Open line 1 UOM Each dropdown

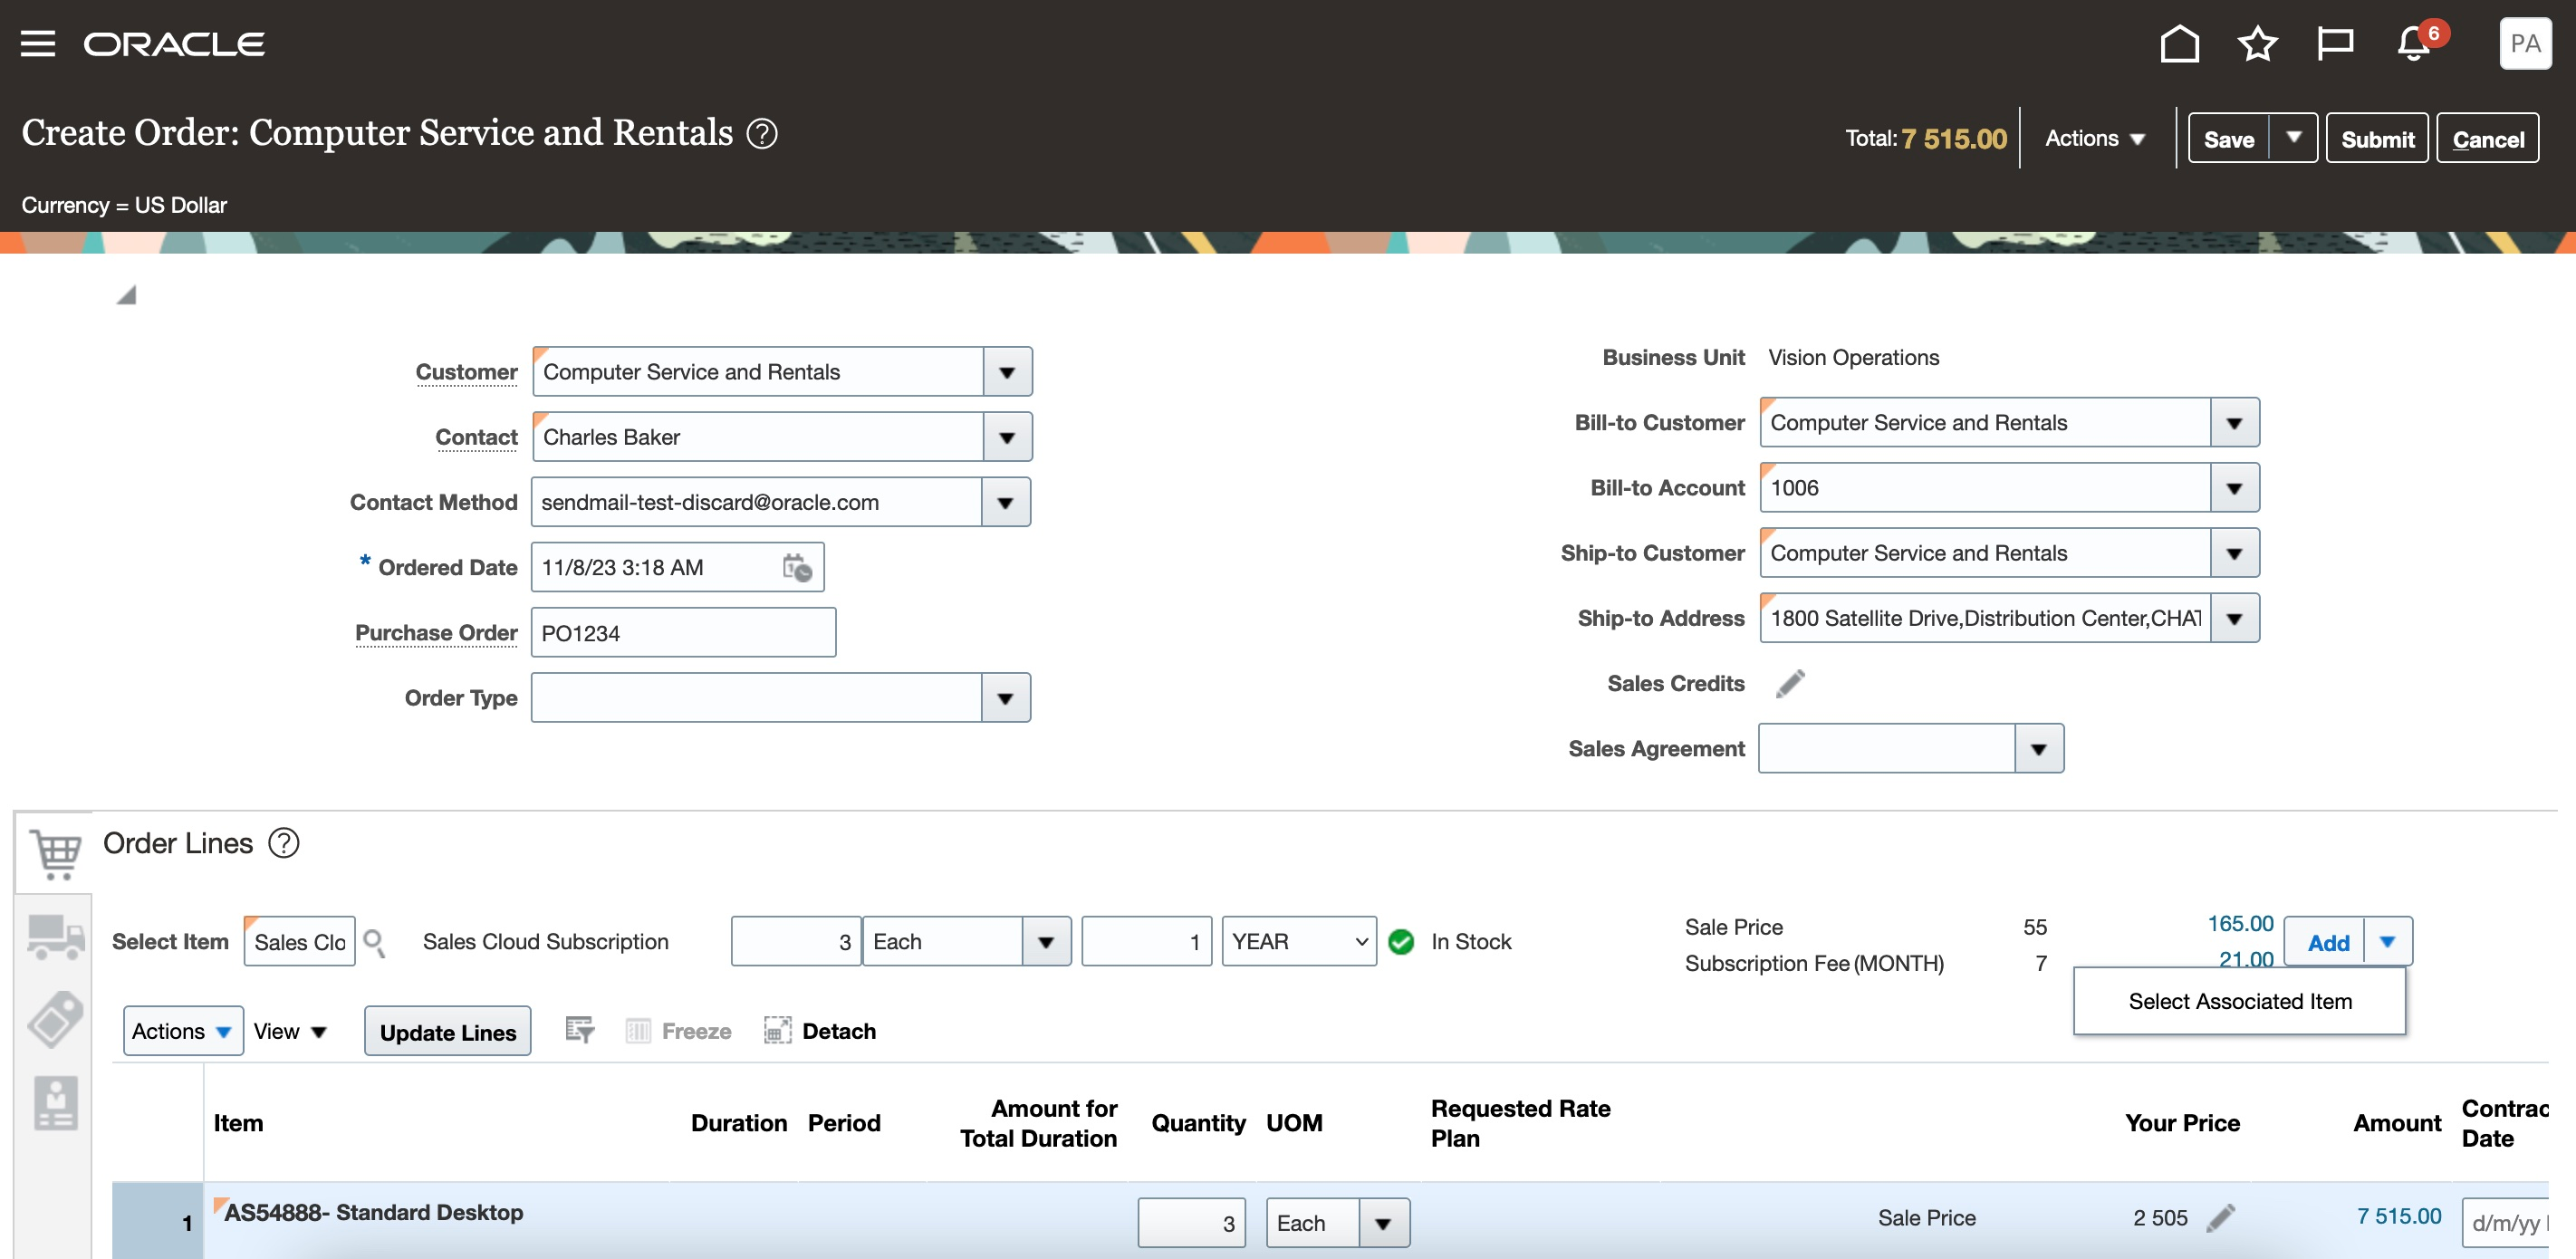click(1383, 1223)
